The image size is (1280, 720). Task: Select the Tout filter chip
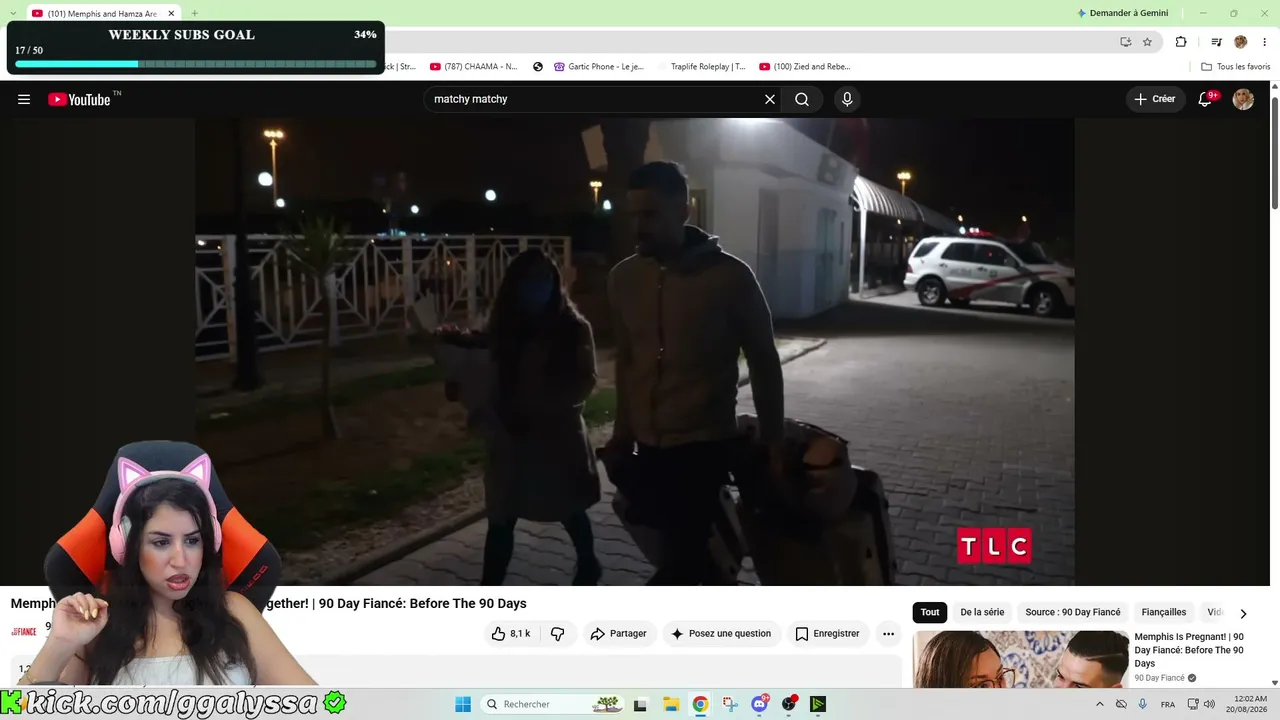[930, 612]
